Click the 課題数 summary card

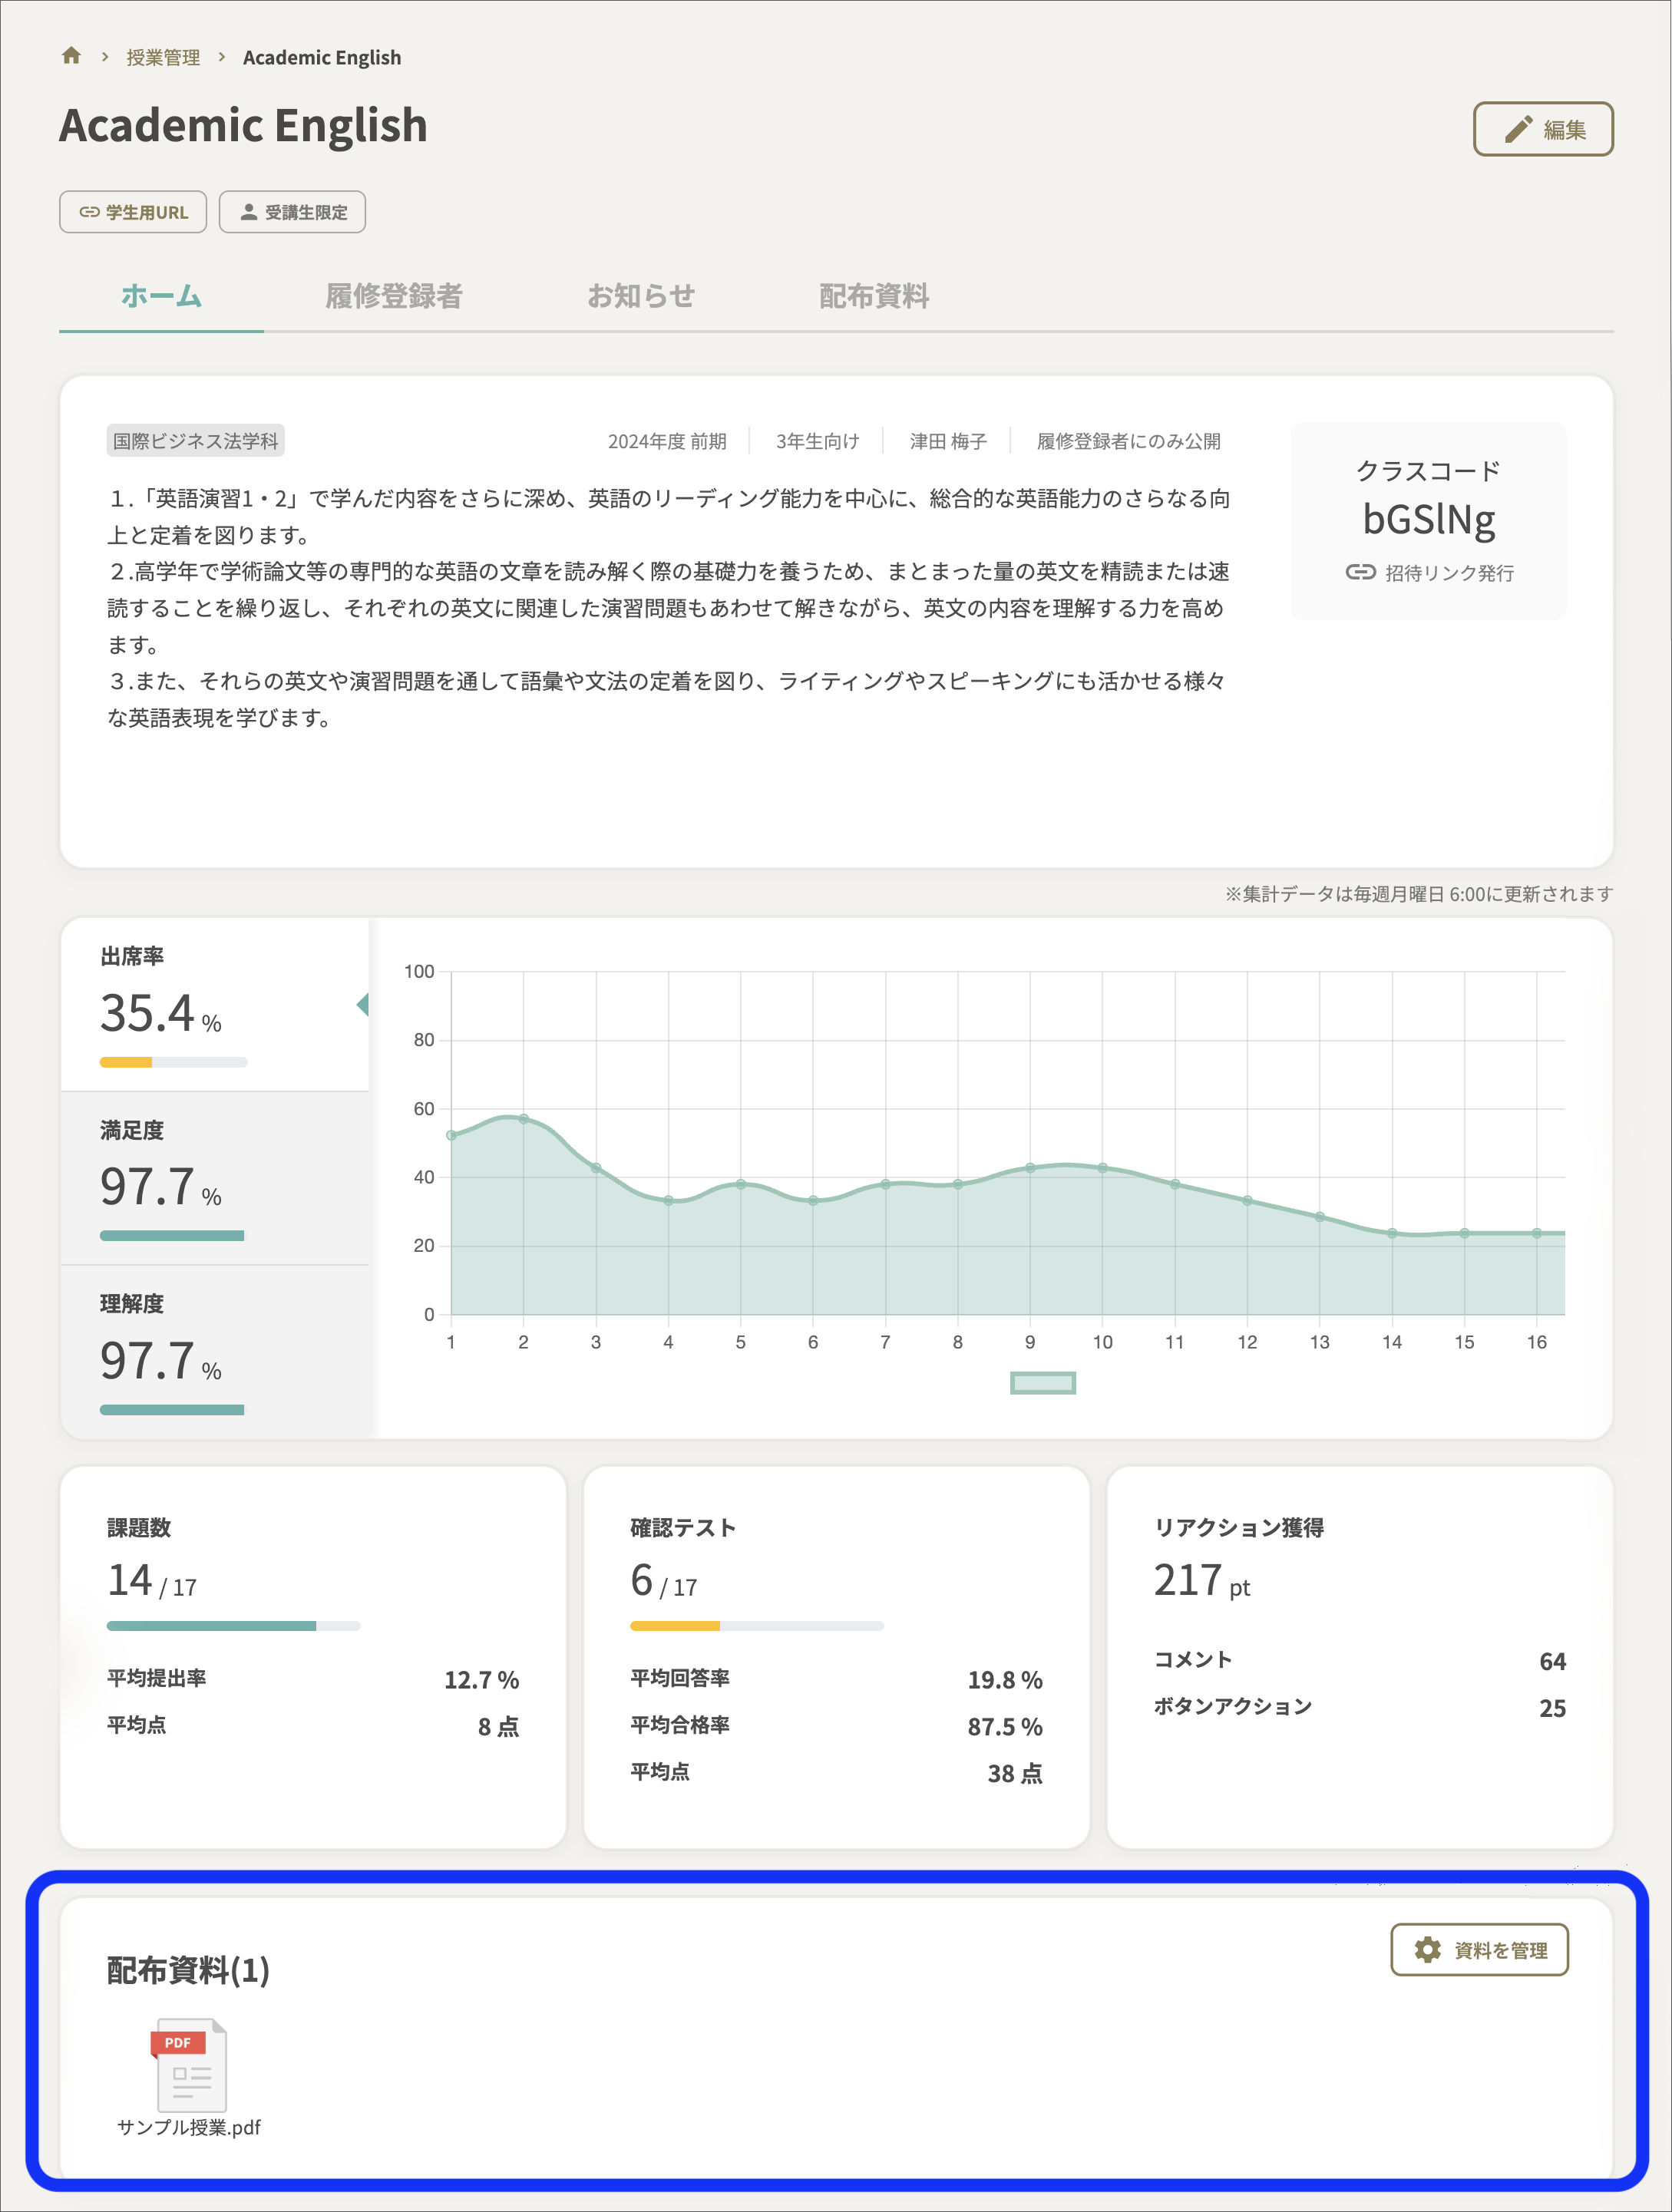pos(313,1656)
